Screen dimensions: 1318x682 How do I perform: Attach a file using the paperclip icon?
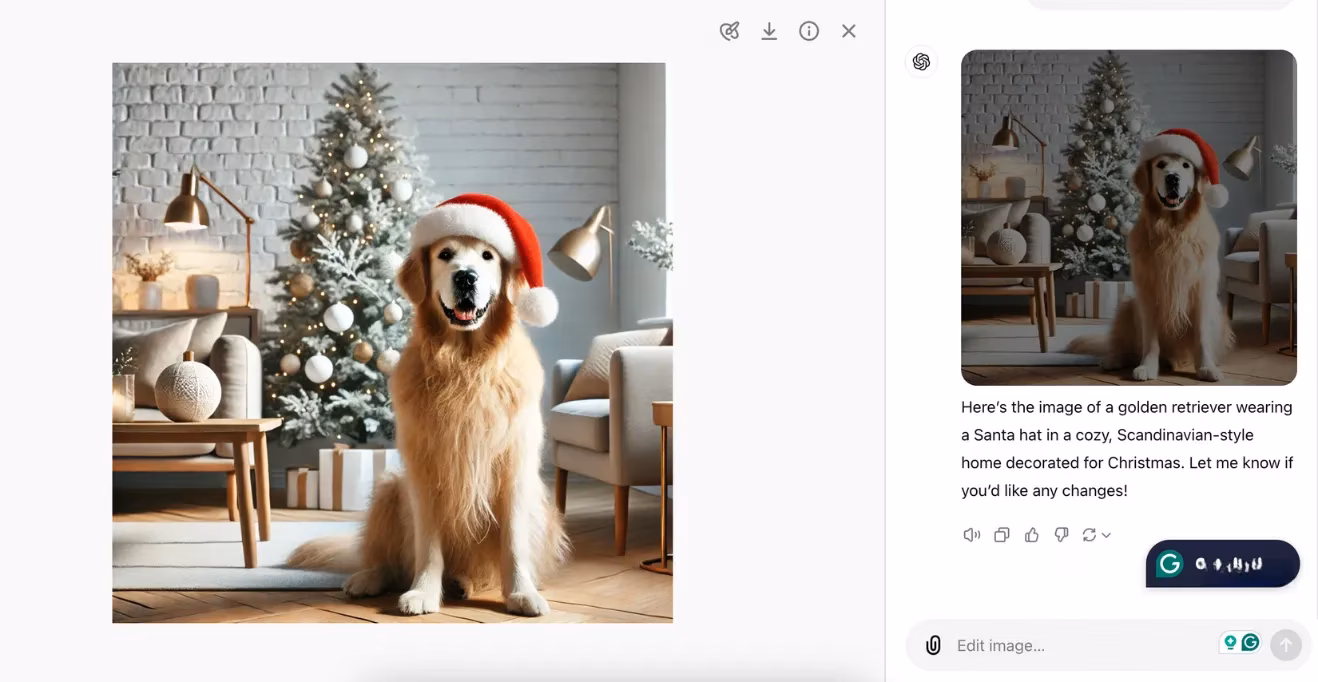click(933, 645)
